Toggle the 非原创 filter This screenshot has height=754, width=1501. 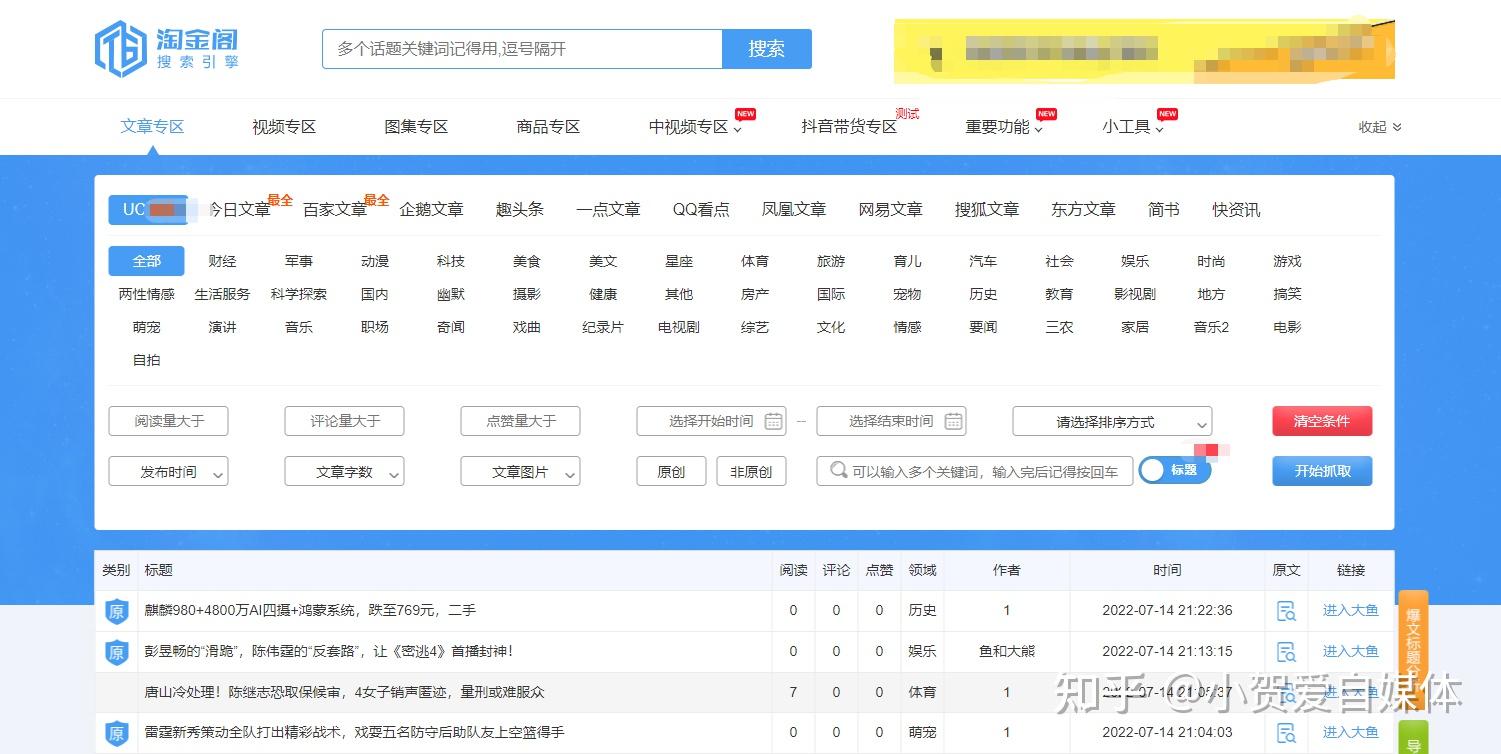coord(751,471)
